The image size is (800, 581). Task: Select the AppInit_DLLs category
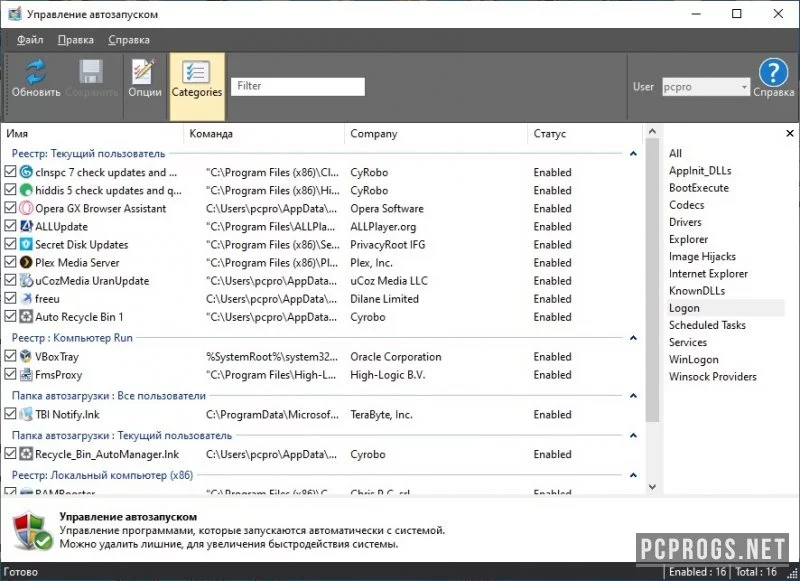tap(700, 170)
